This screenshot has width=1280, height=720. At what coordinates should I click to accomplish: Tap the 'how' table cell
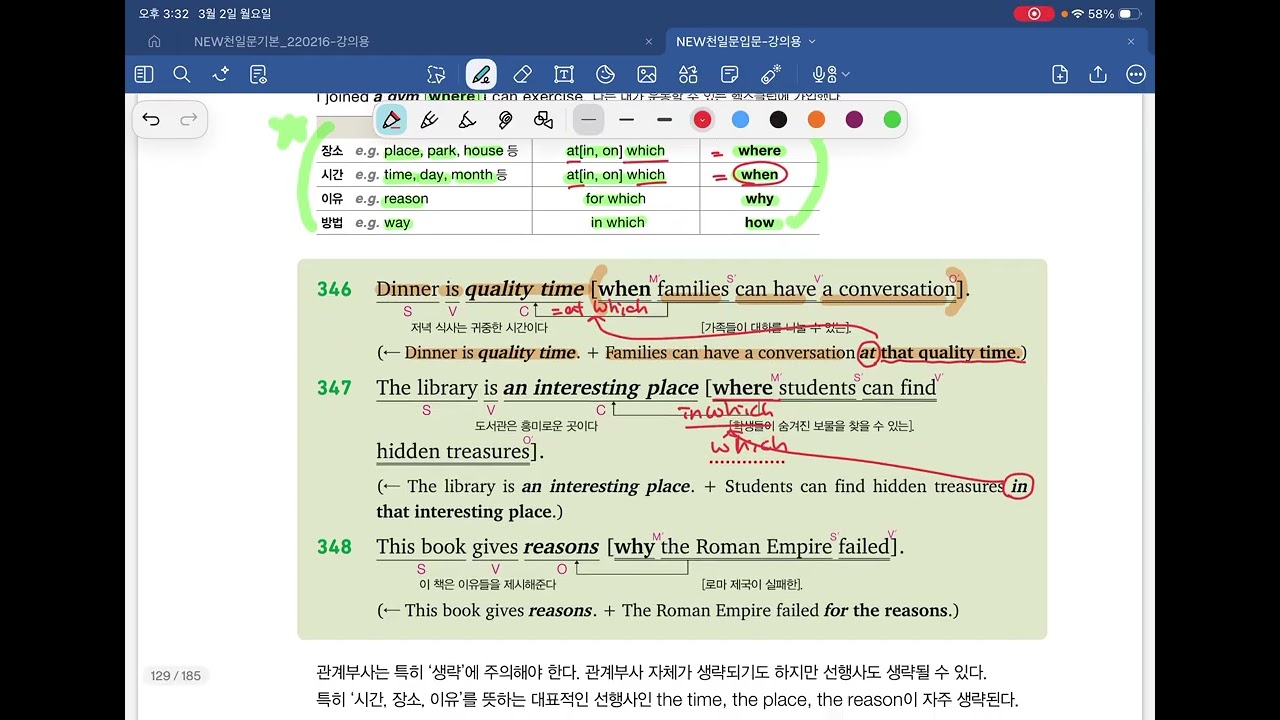(x=760, y=223)
